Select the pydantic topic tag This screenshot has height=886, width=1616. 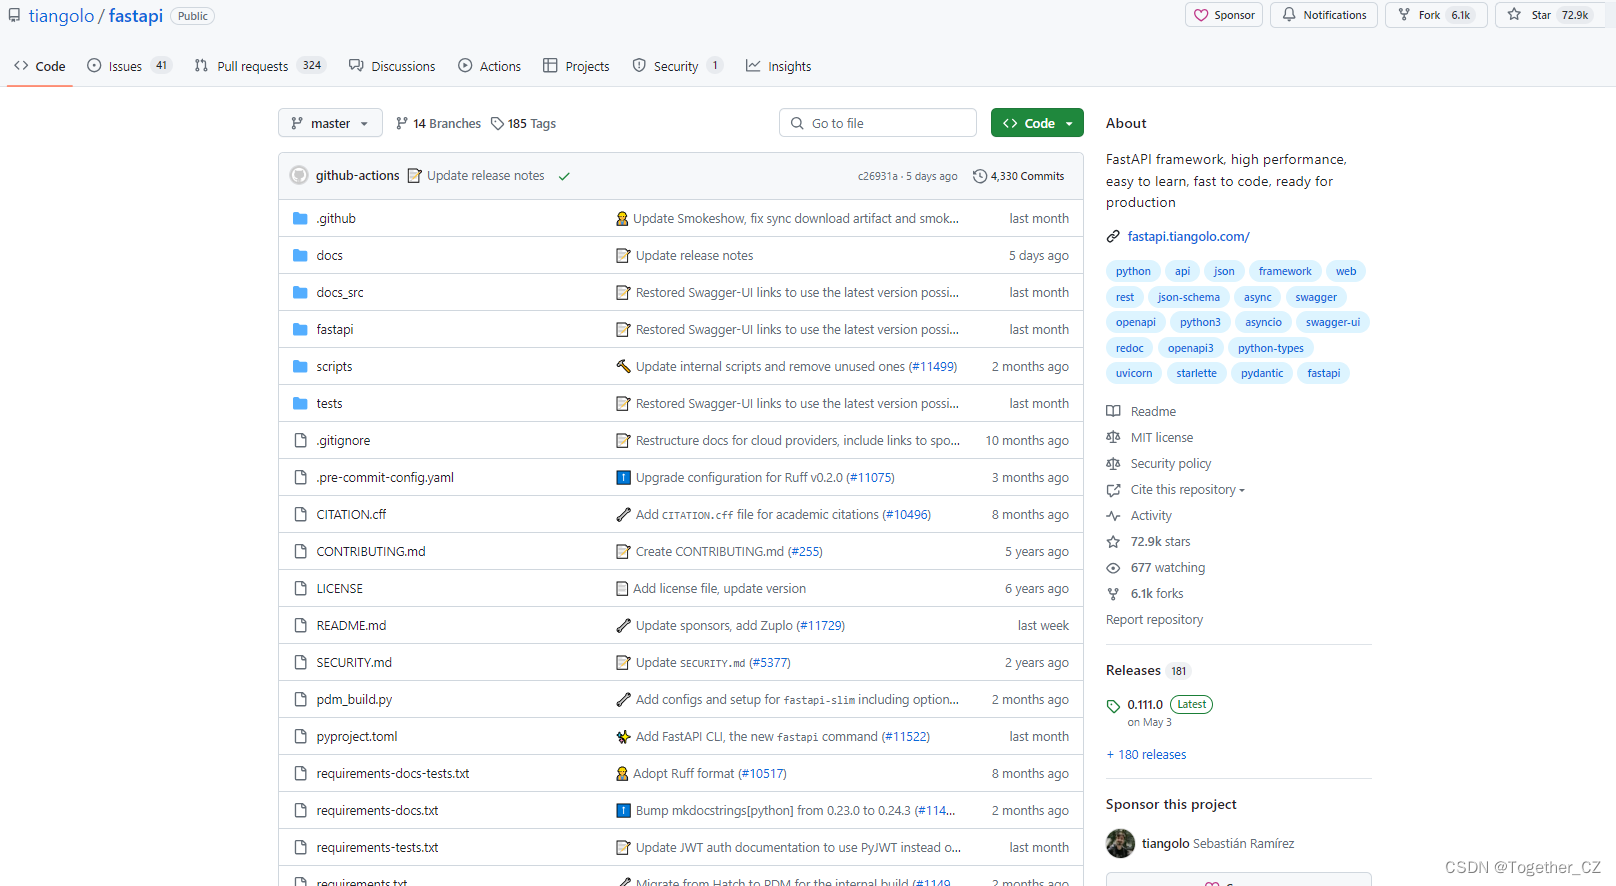[1262, 373]
